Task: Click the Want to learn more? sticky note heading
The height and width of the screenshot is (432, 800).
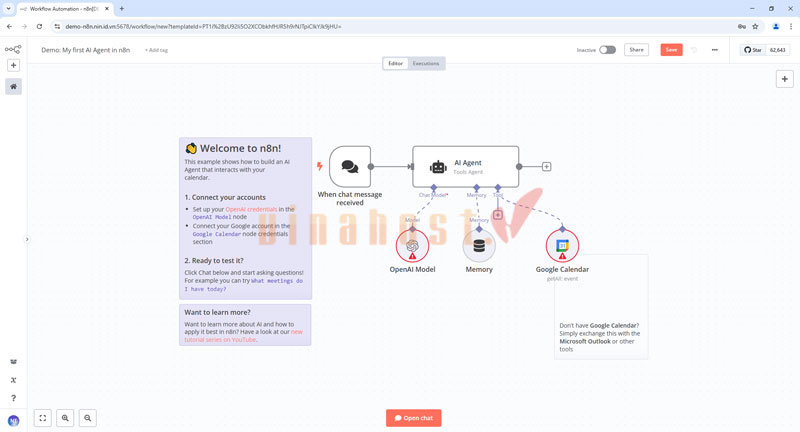Action: coord(217,312)
